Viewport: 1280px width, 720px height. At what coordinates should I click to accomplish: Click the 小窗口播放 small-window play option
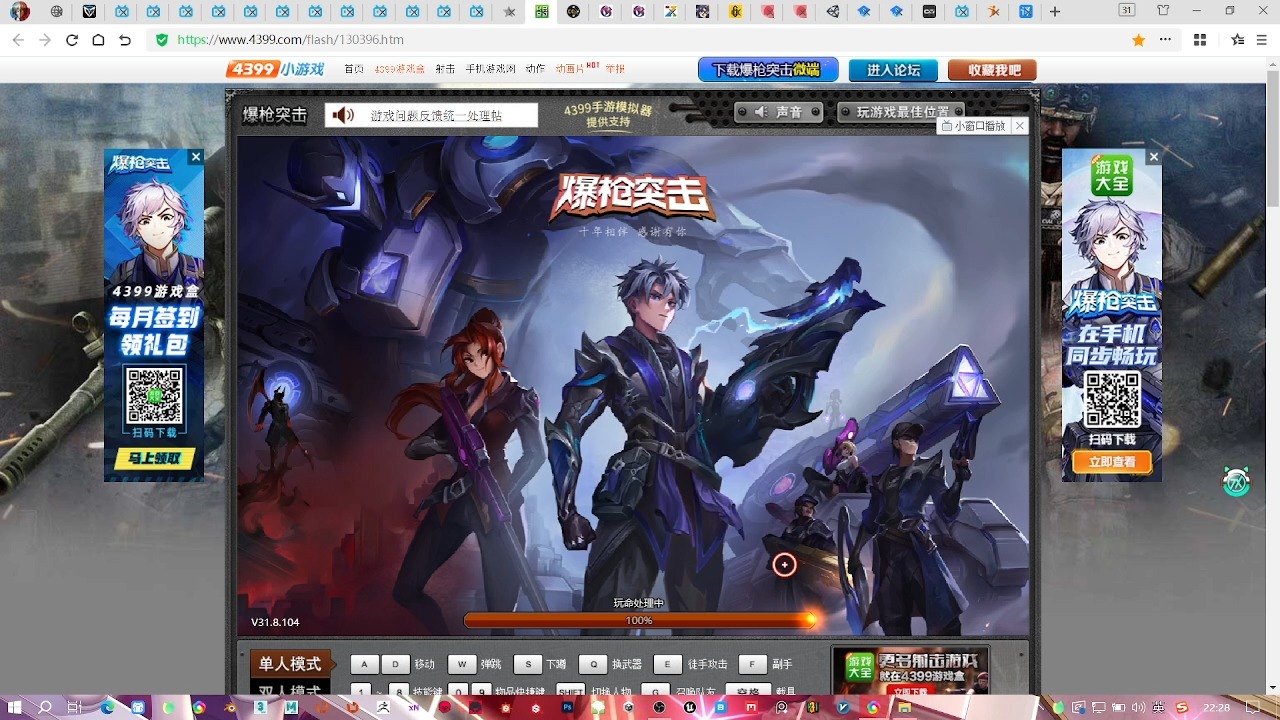973,126
